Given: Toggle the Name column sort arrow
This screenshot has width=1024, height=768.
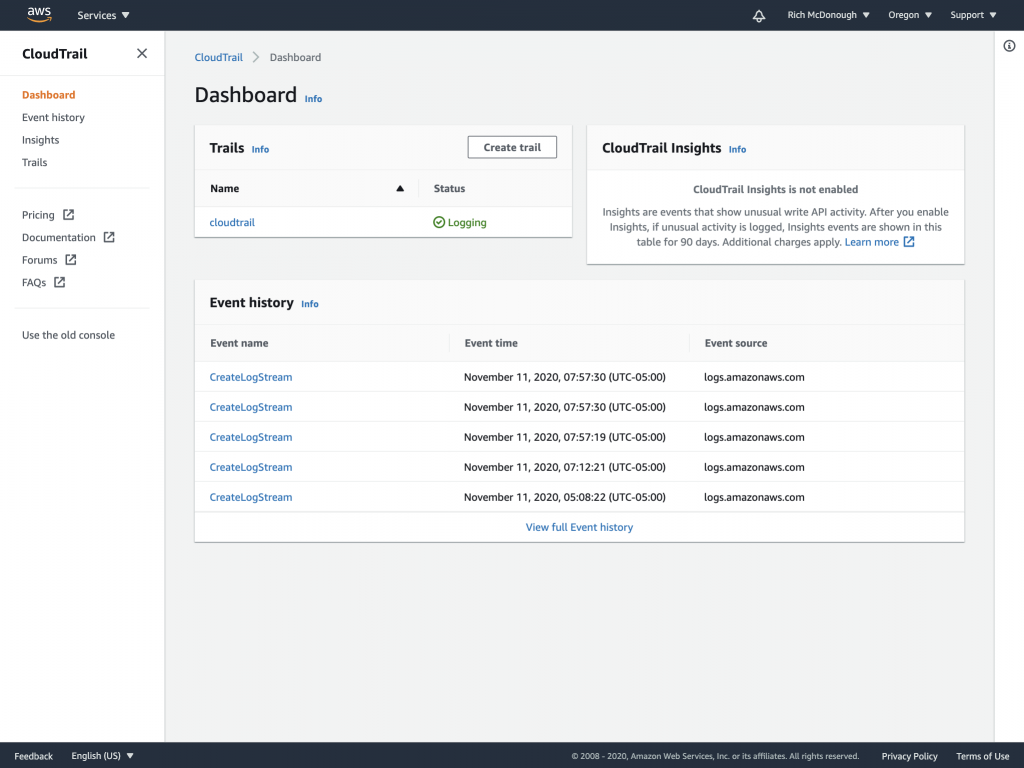Looking at the screenshot, I should (399, 188).
